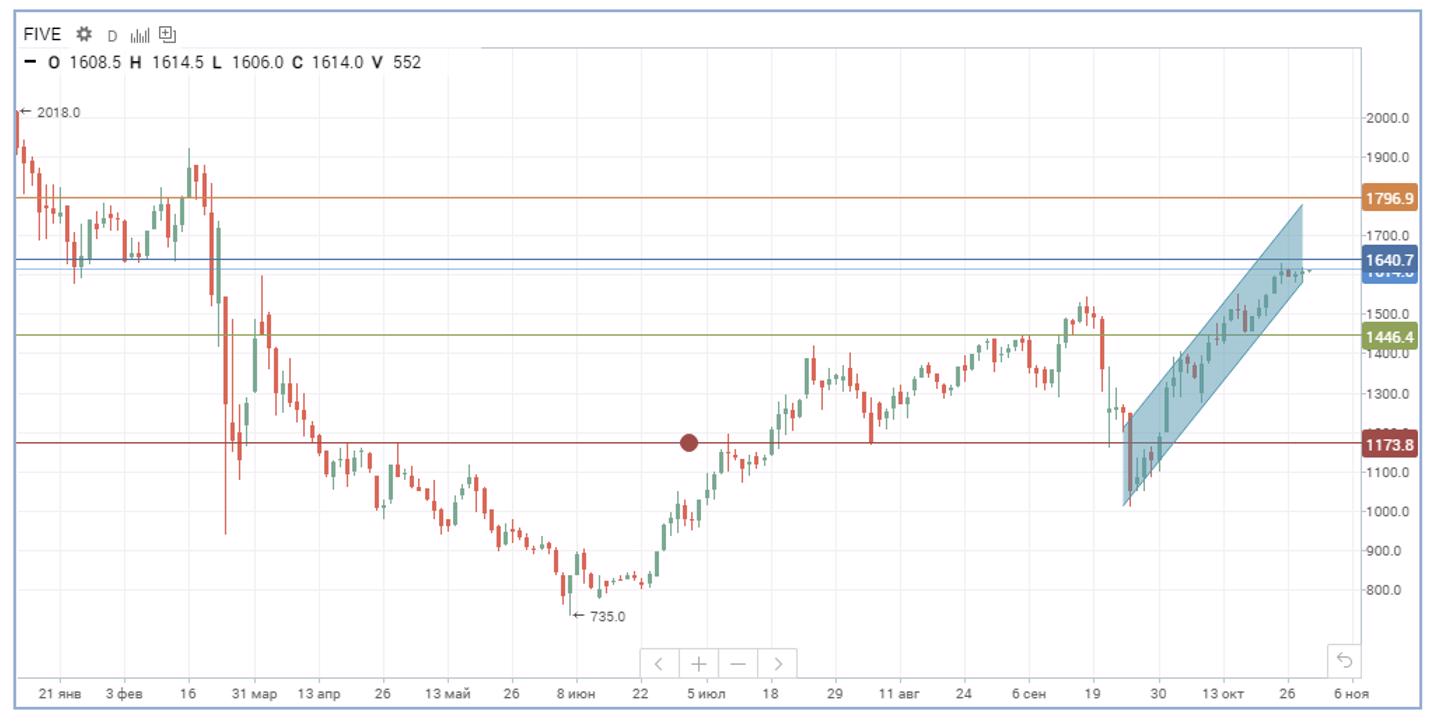Click the 735.0 low price annotation
1434x724 pixels.
(x=606, y=617)
